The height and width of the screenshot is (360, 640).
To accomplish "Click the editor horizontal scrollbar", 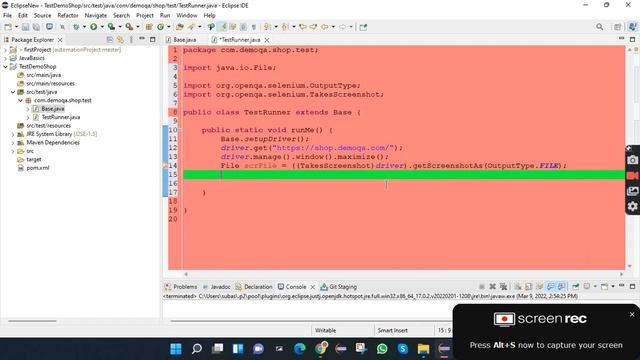I will [403, 274].
